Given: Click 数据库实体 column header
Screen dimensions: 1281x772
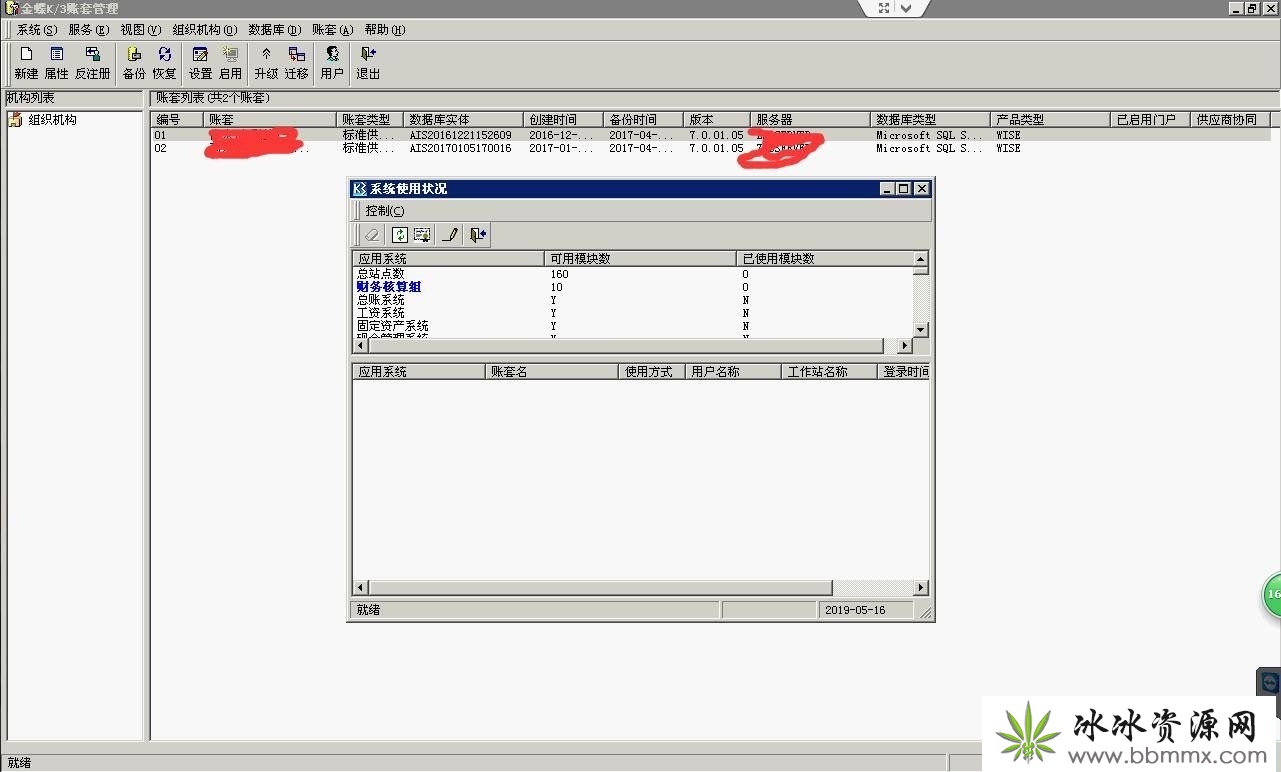Looking at the screenshot, I should (464, 119).
